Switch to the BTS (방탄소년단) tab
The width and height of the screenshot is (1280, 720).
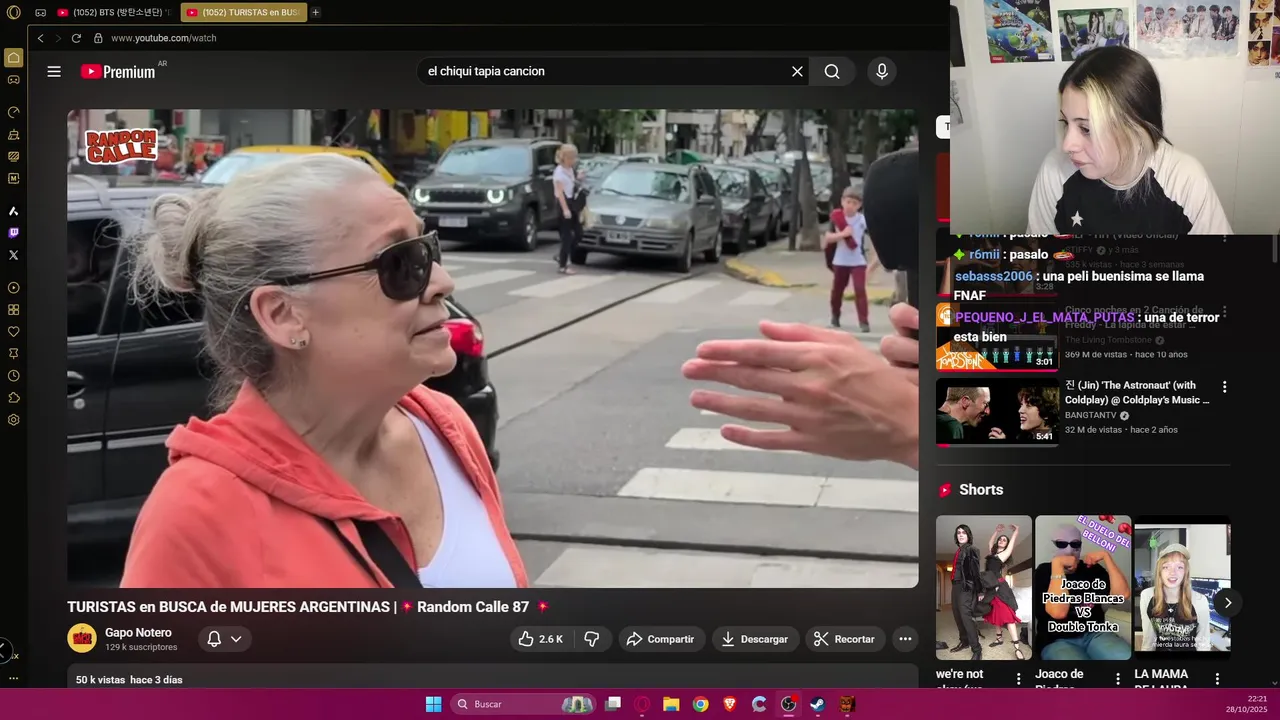coord(114,12)
